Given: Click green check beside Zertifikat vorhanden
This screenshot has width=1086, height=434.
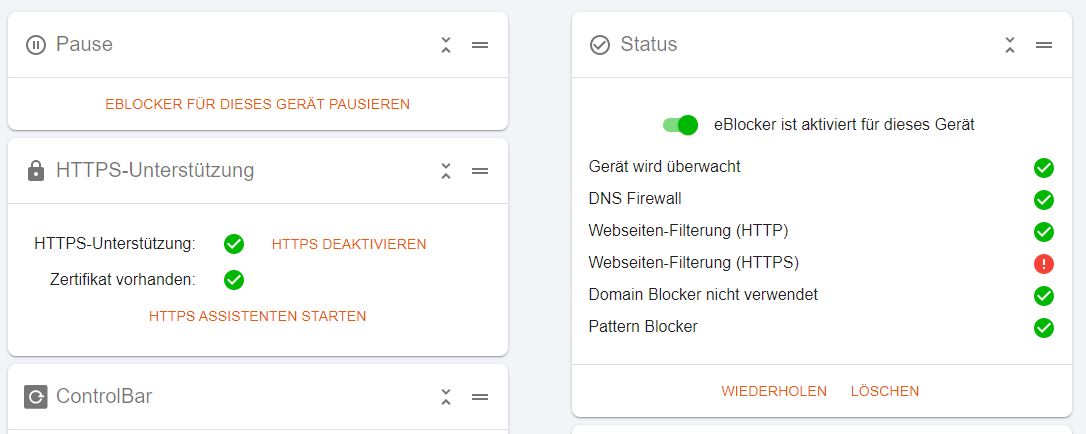Looking at the screenshot, I should 234,280.
